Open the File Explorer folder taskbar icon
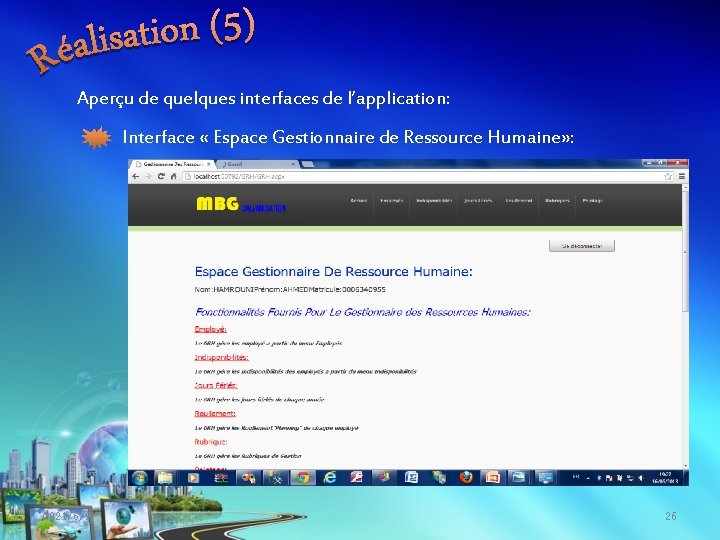 (165, 478)
